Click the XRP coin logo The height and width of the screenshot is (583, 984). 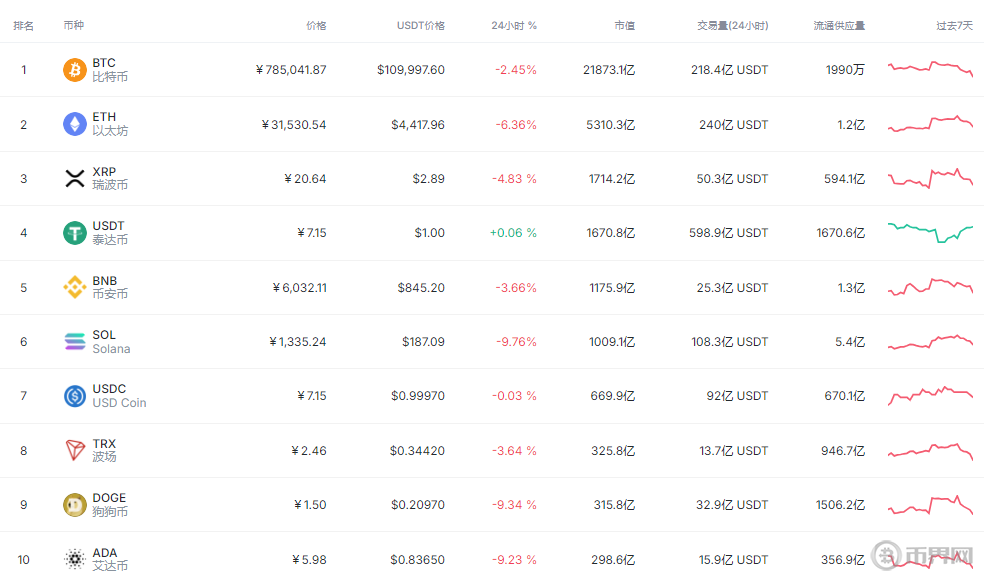coord(75,179)
